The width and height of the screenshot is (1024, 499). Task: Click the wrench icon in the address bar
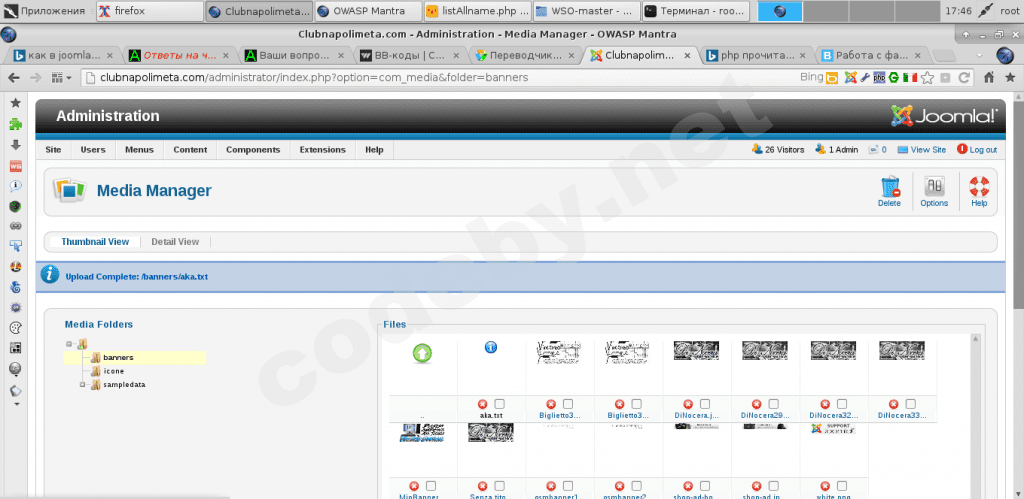click(865, 78)
